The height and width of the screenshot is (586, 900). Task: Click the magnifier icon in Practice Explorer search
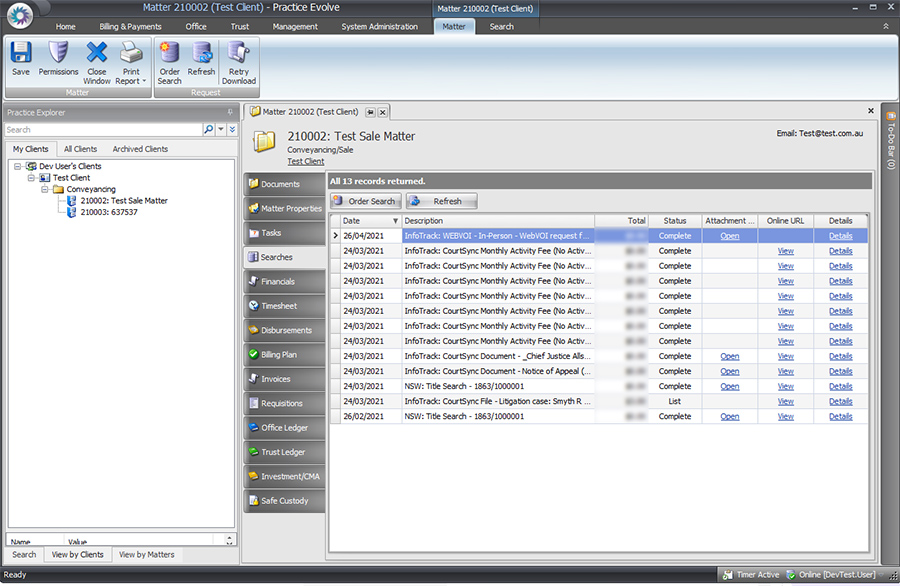(x=208, y=130)
